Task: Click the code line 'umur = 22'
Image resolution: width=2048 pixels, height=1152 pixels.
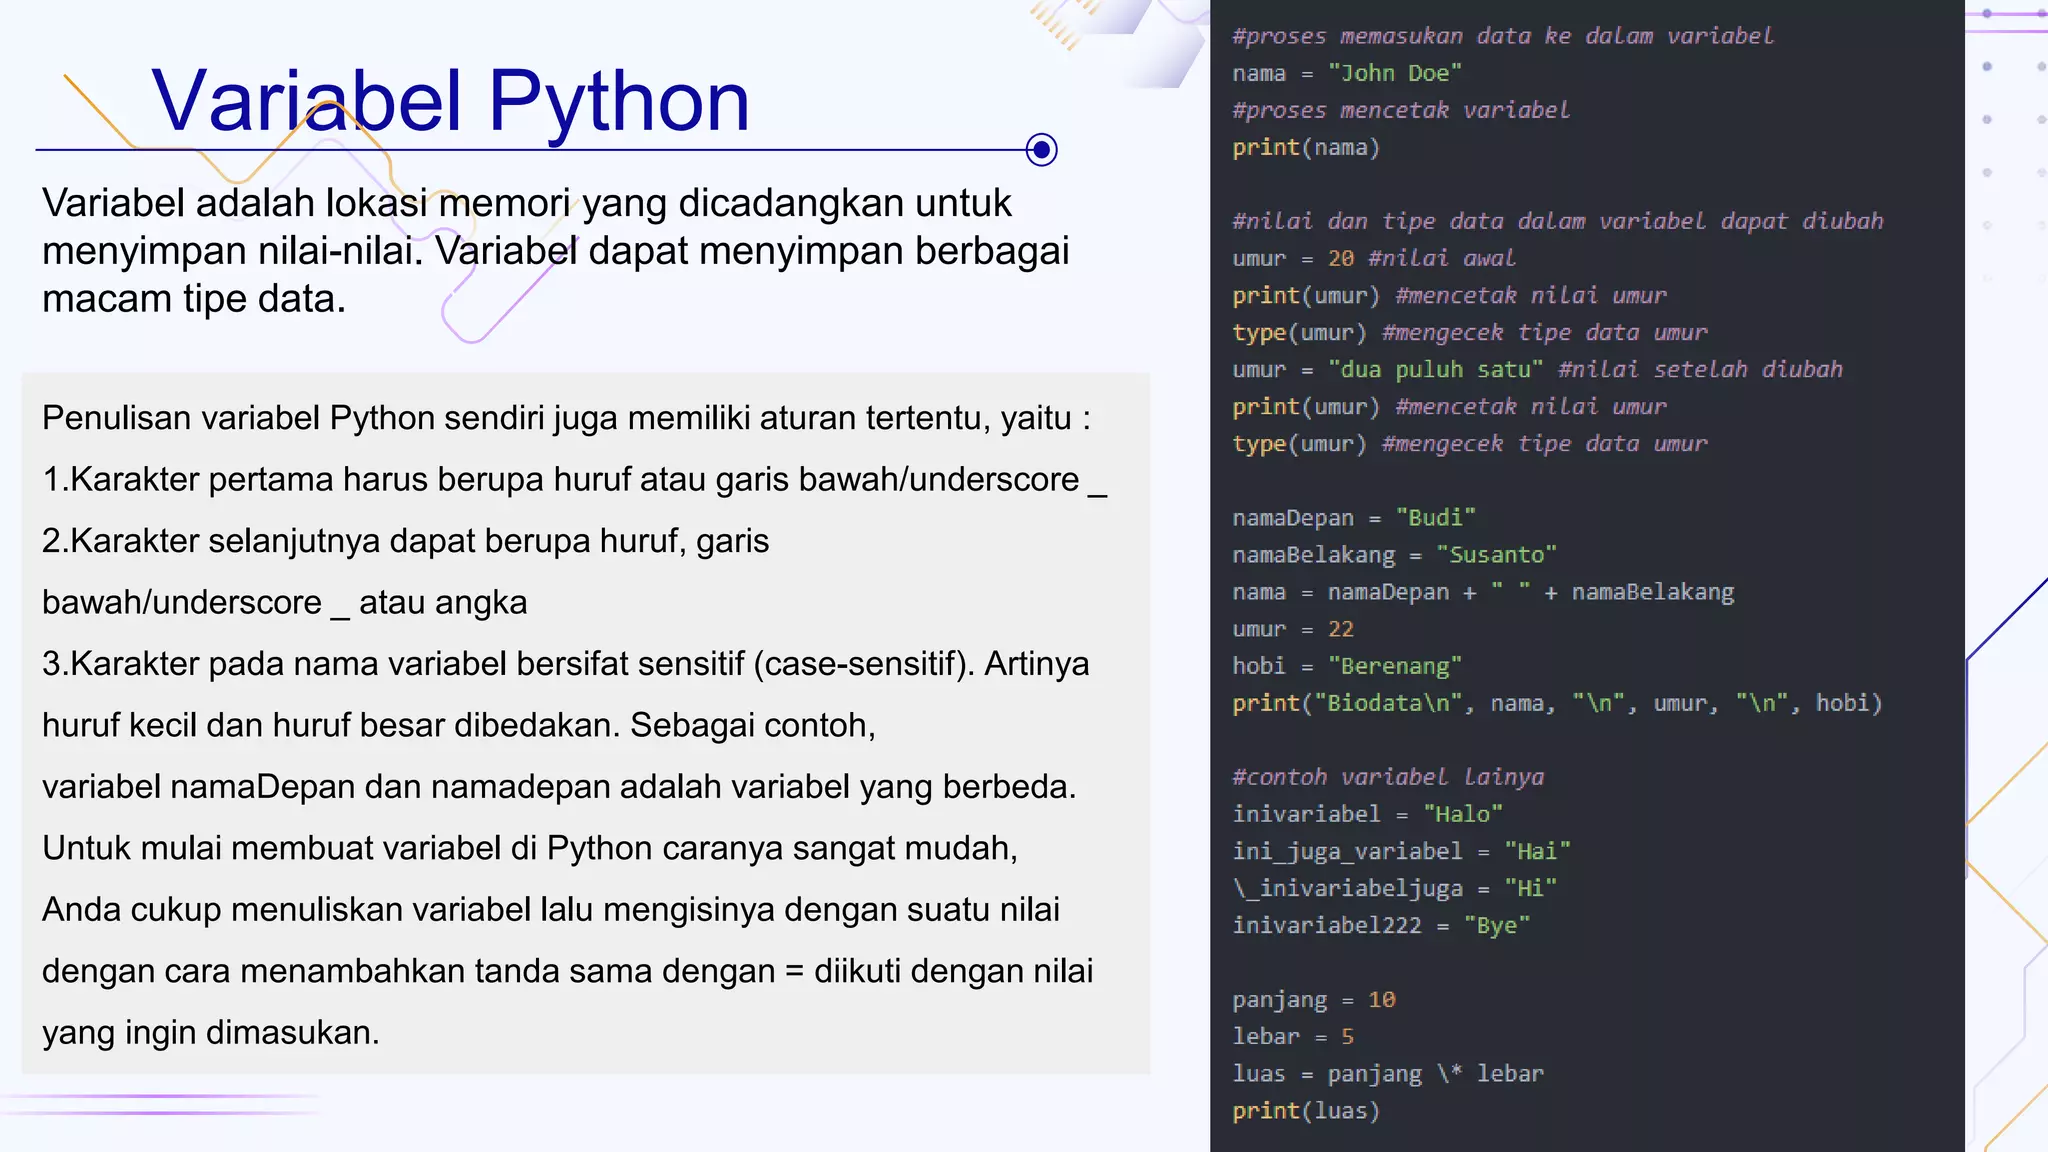Action: [1293, 629]
